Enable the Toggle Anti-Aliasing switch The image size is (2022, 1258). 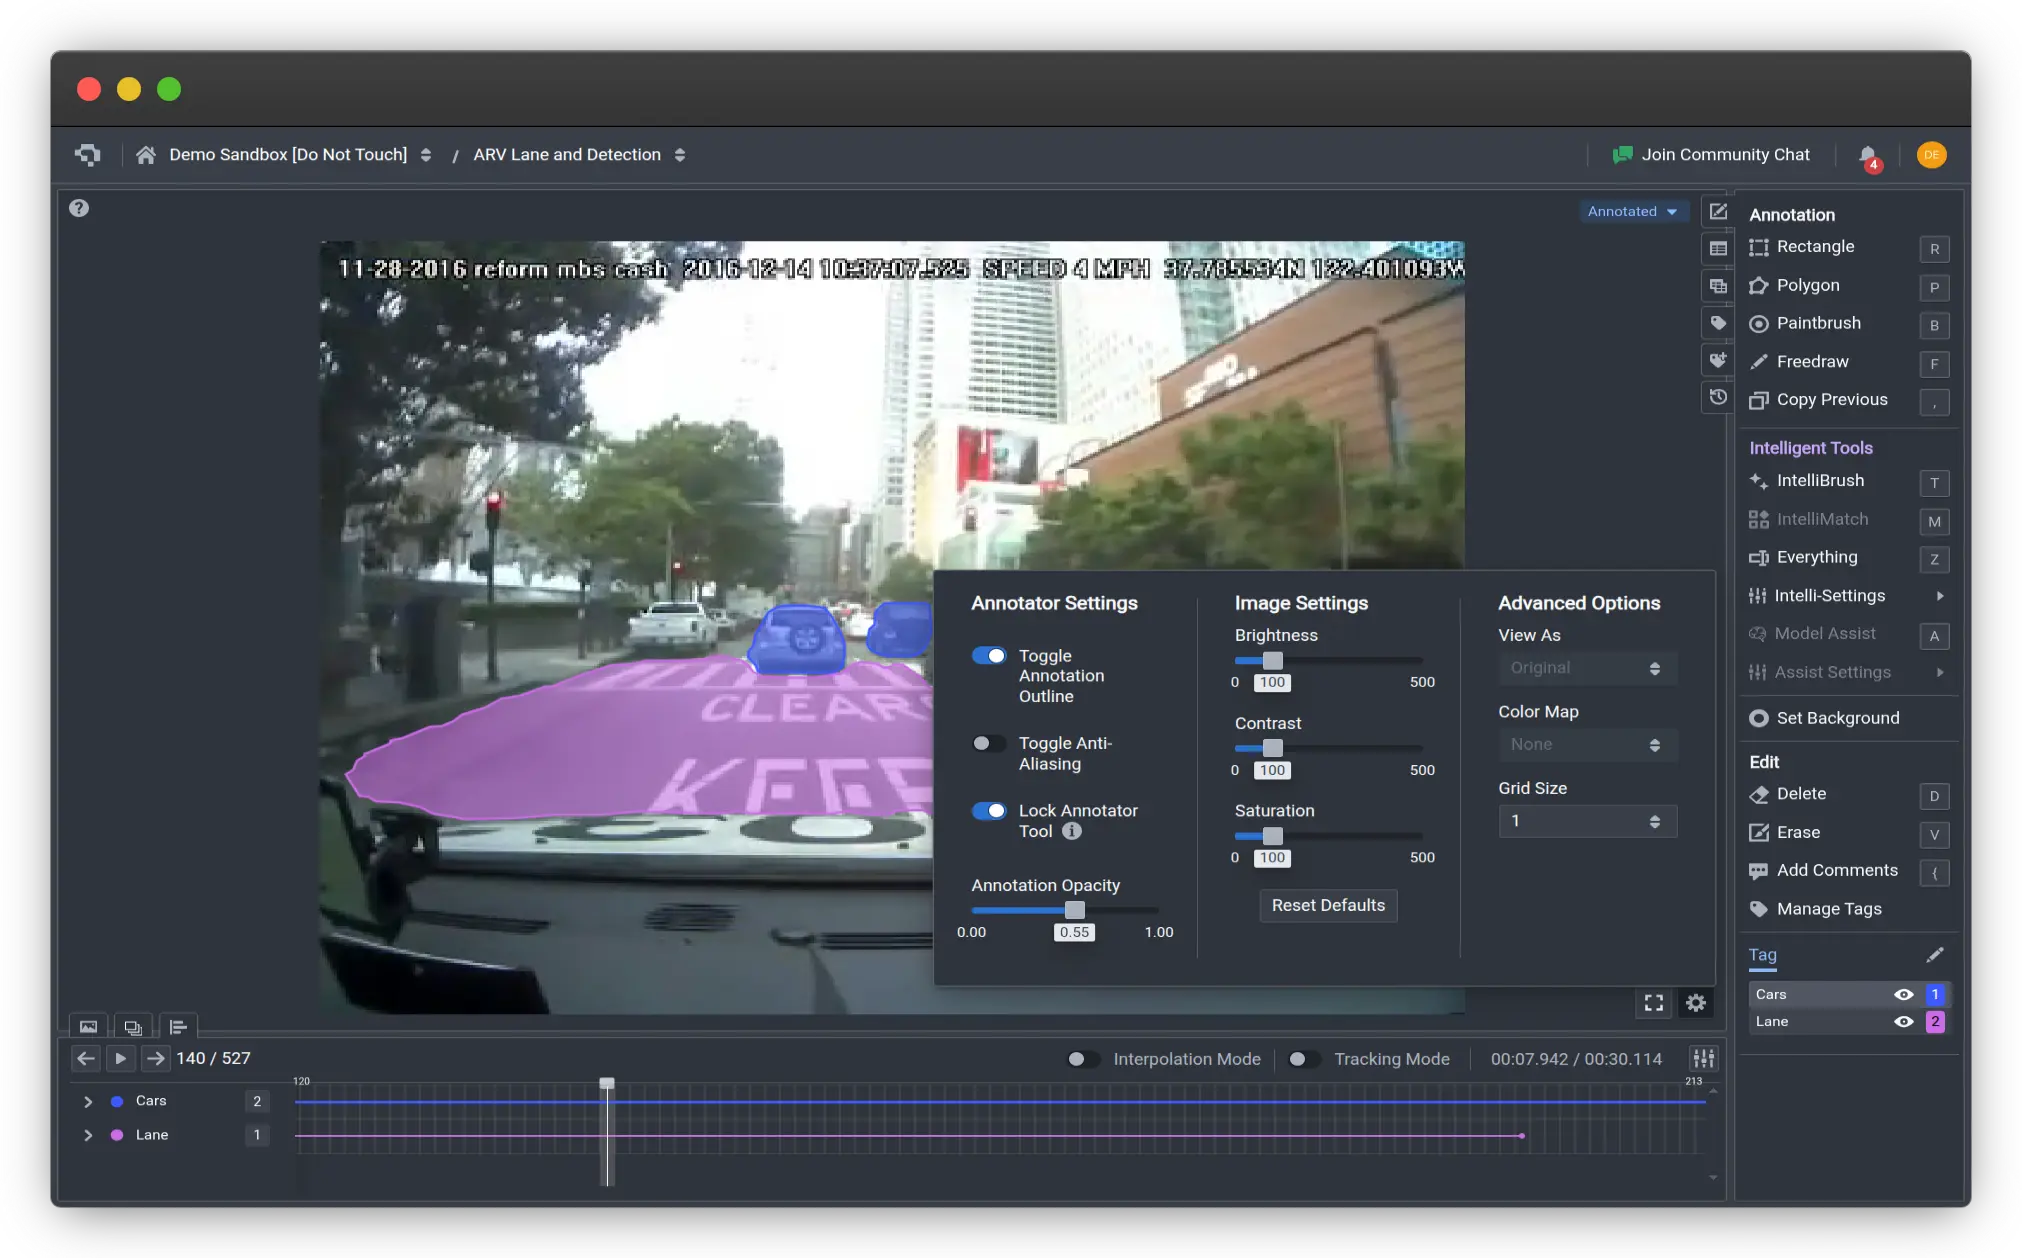pos(989,744)
